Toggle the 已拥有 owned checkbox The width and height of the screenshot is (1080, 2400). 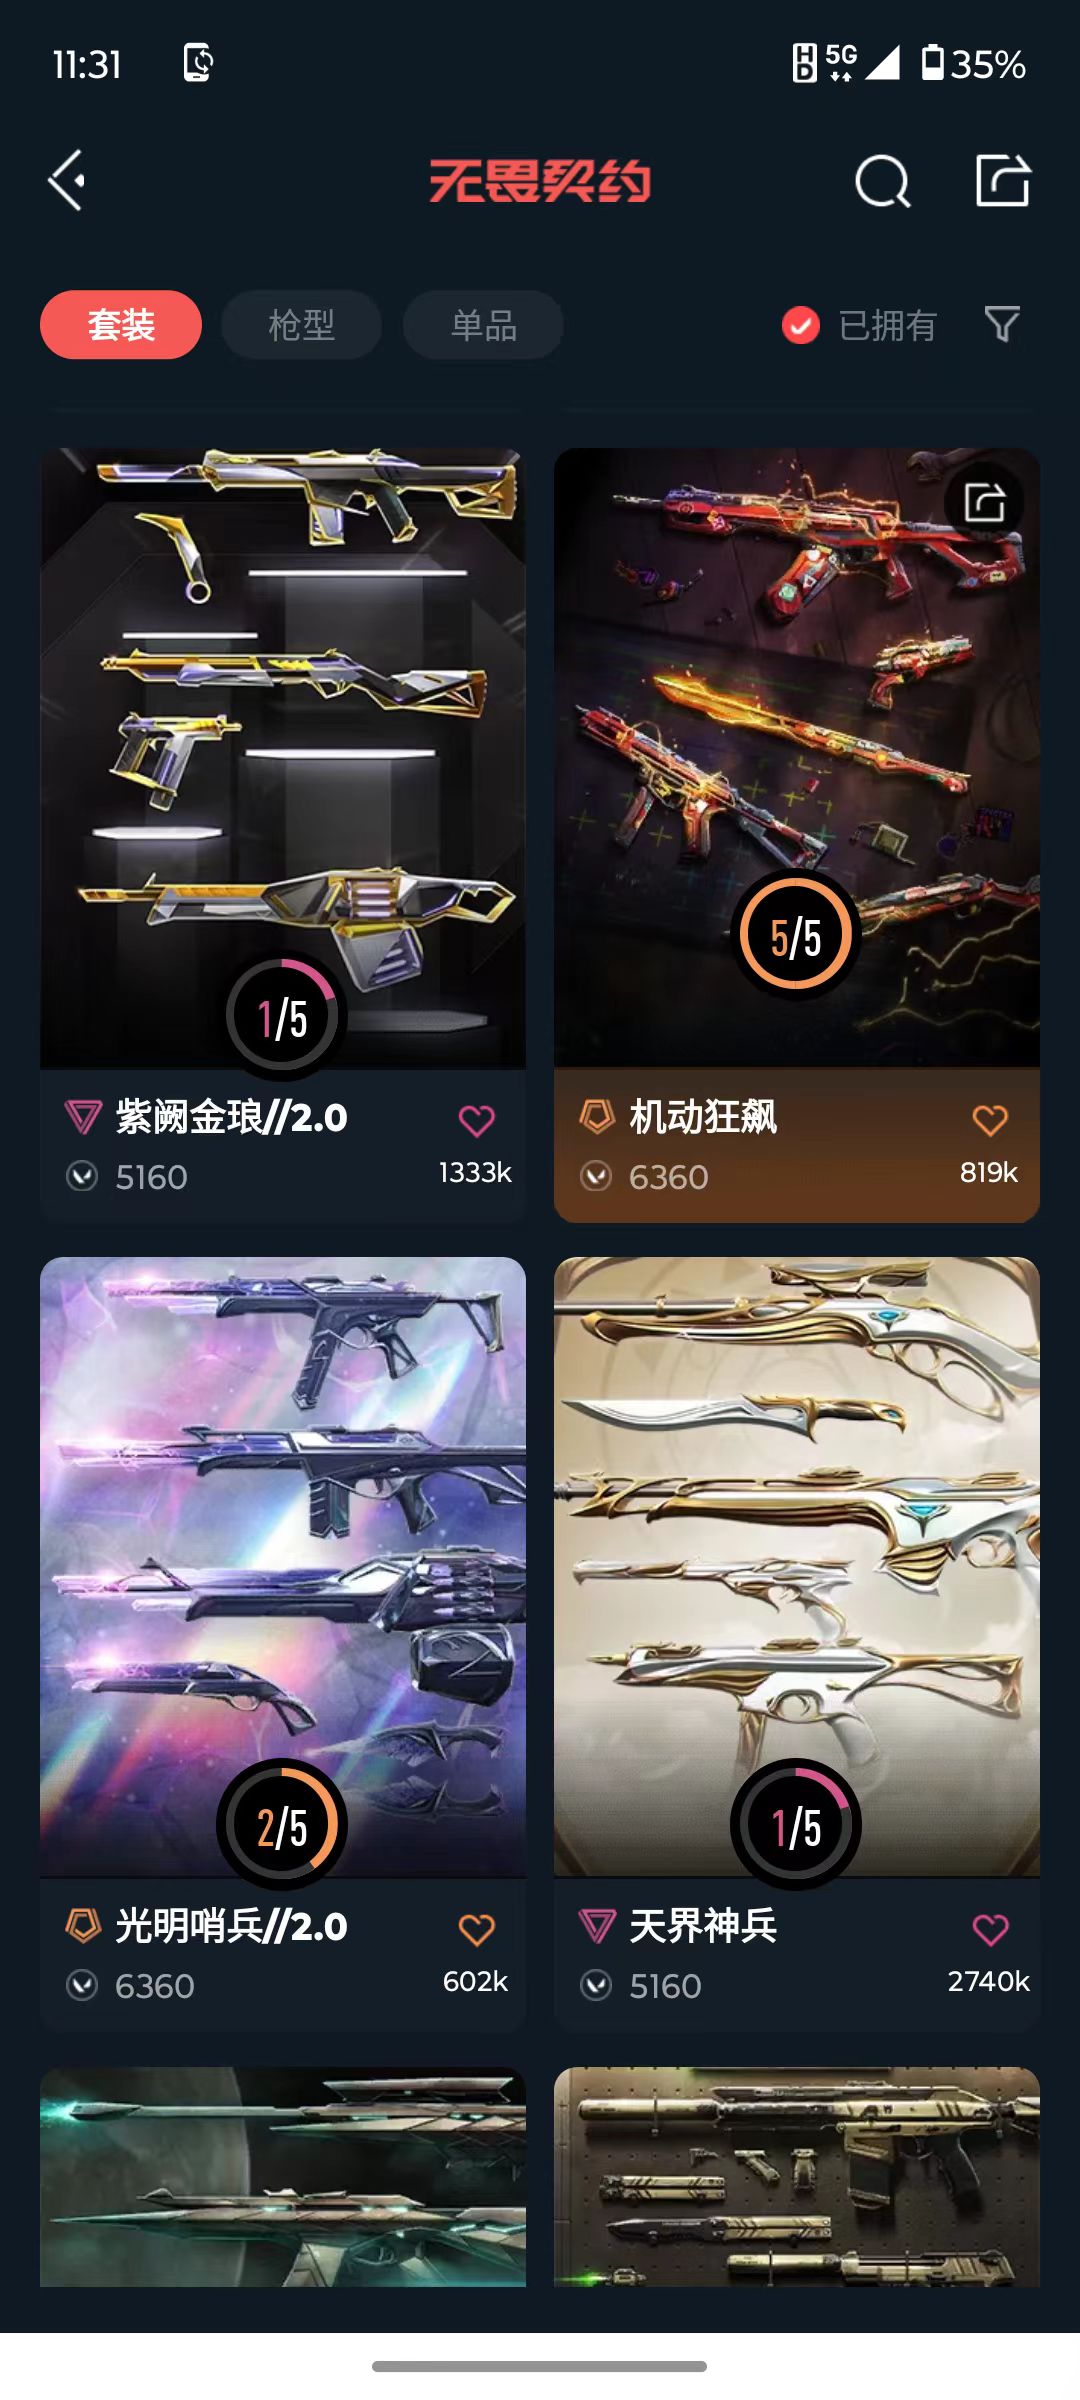[800, 325]
